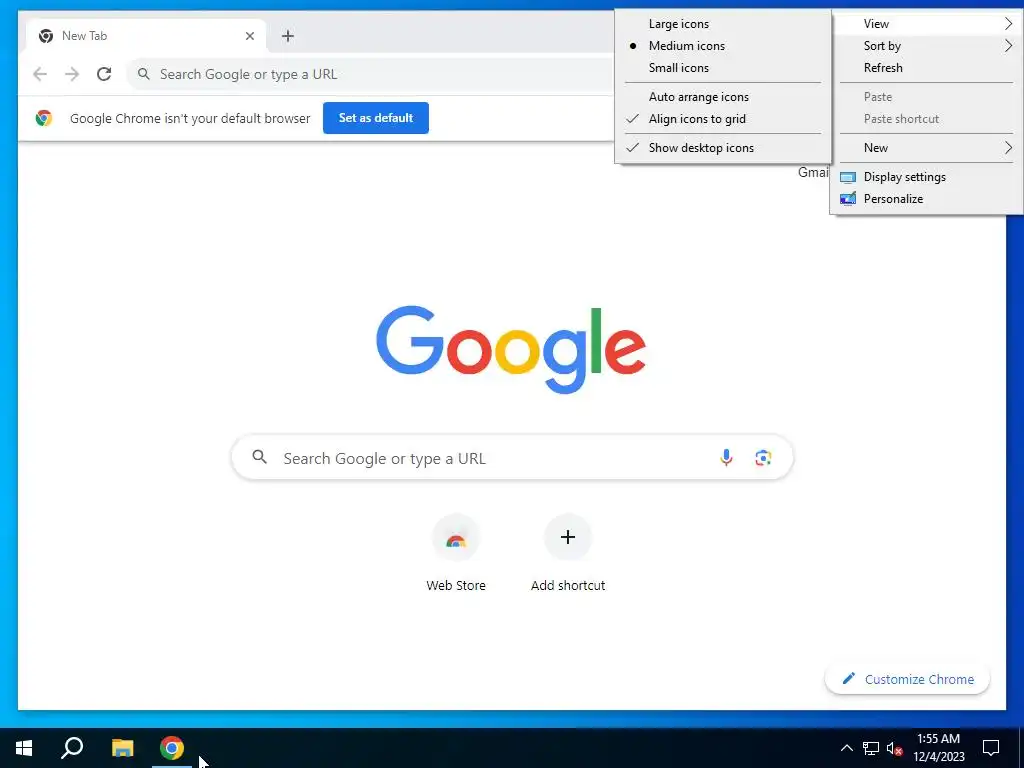Expand the View submenu
This screenshot has width=1024, height=768.
click(926, 24)
